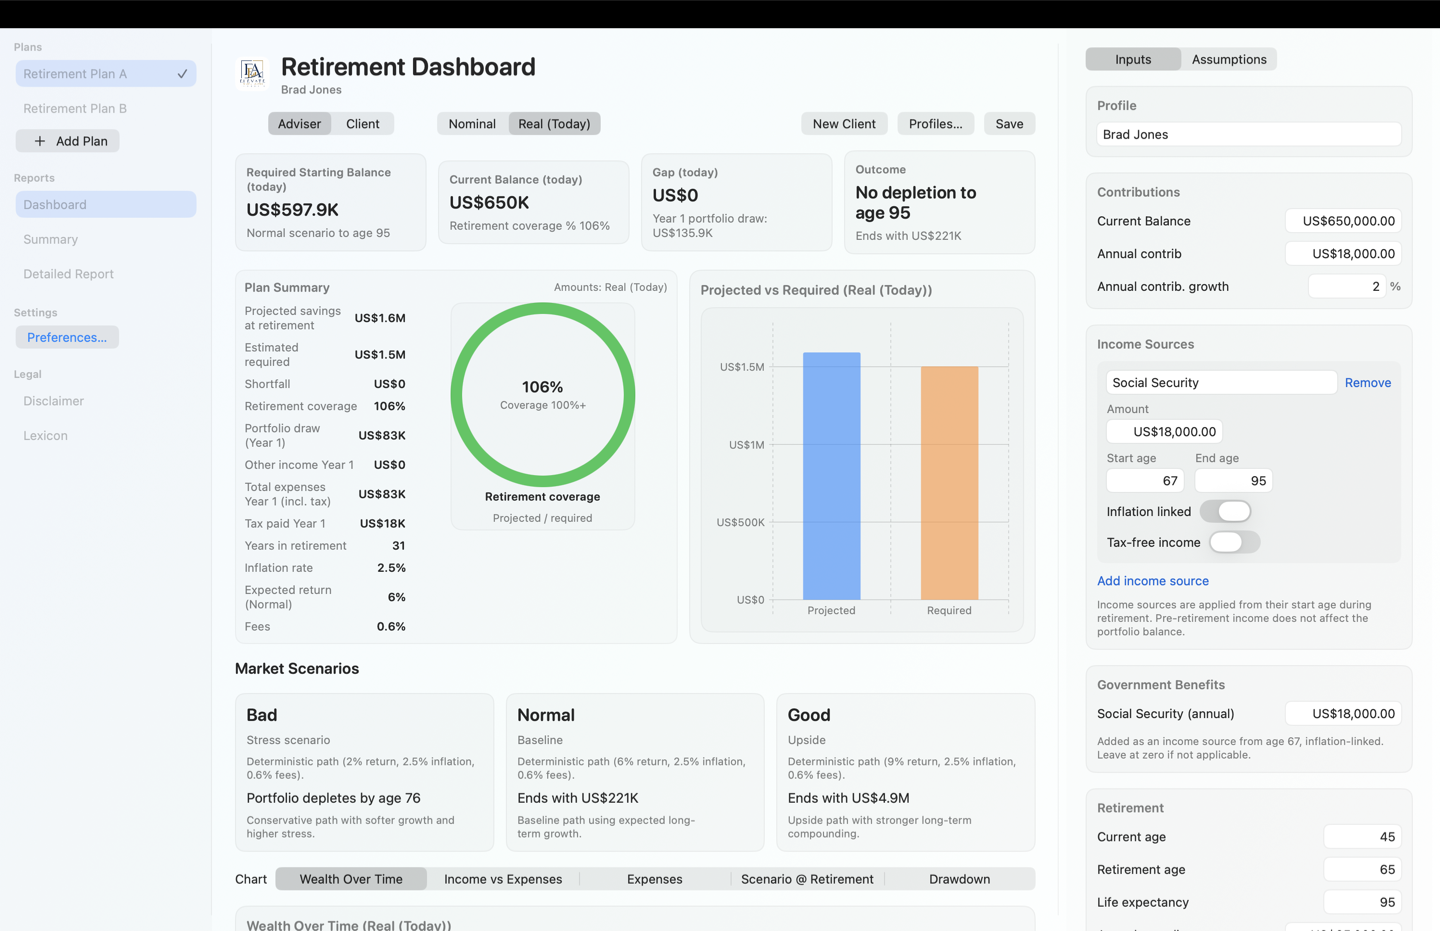Click the plus icon on Add Plan
Screen dimensions: 1440x931
tap(40, 141)
